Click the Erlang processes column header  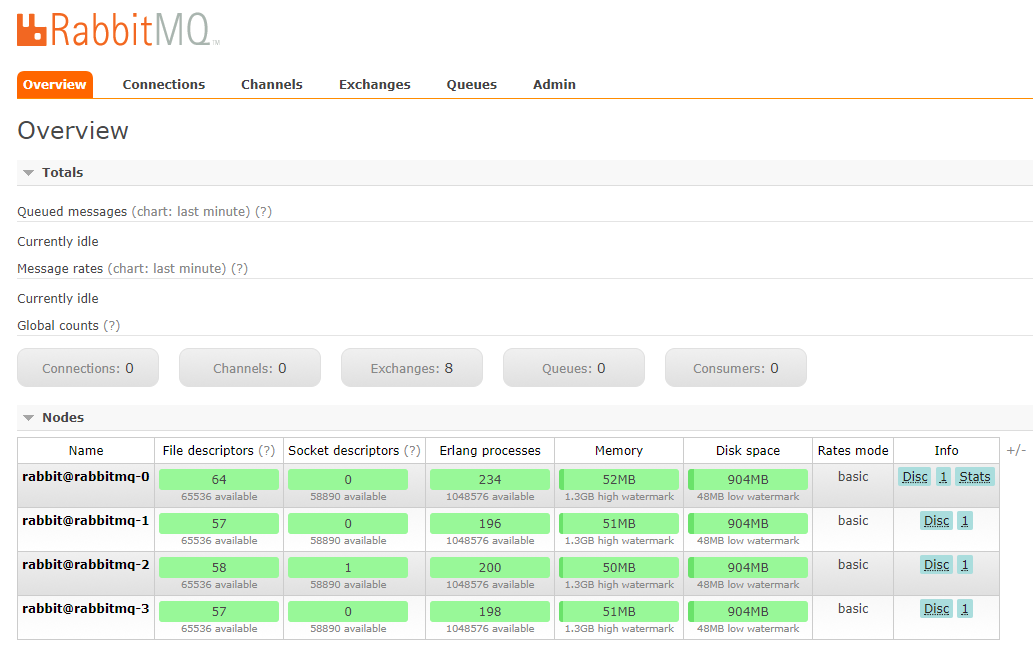click(489, 451)
